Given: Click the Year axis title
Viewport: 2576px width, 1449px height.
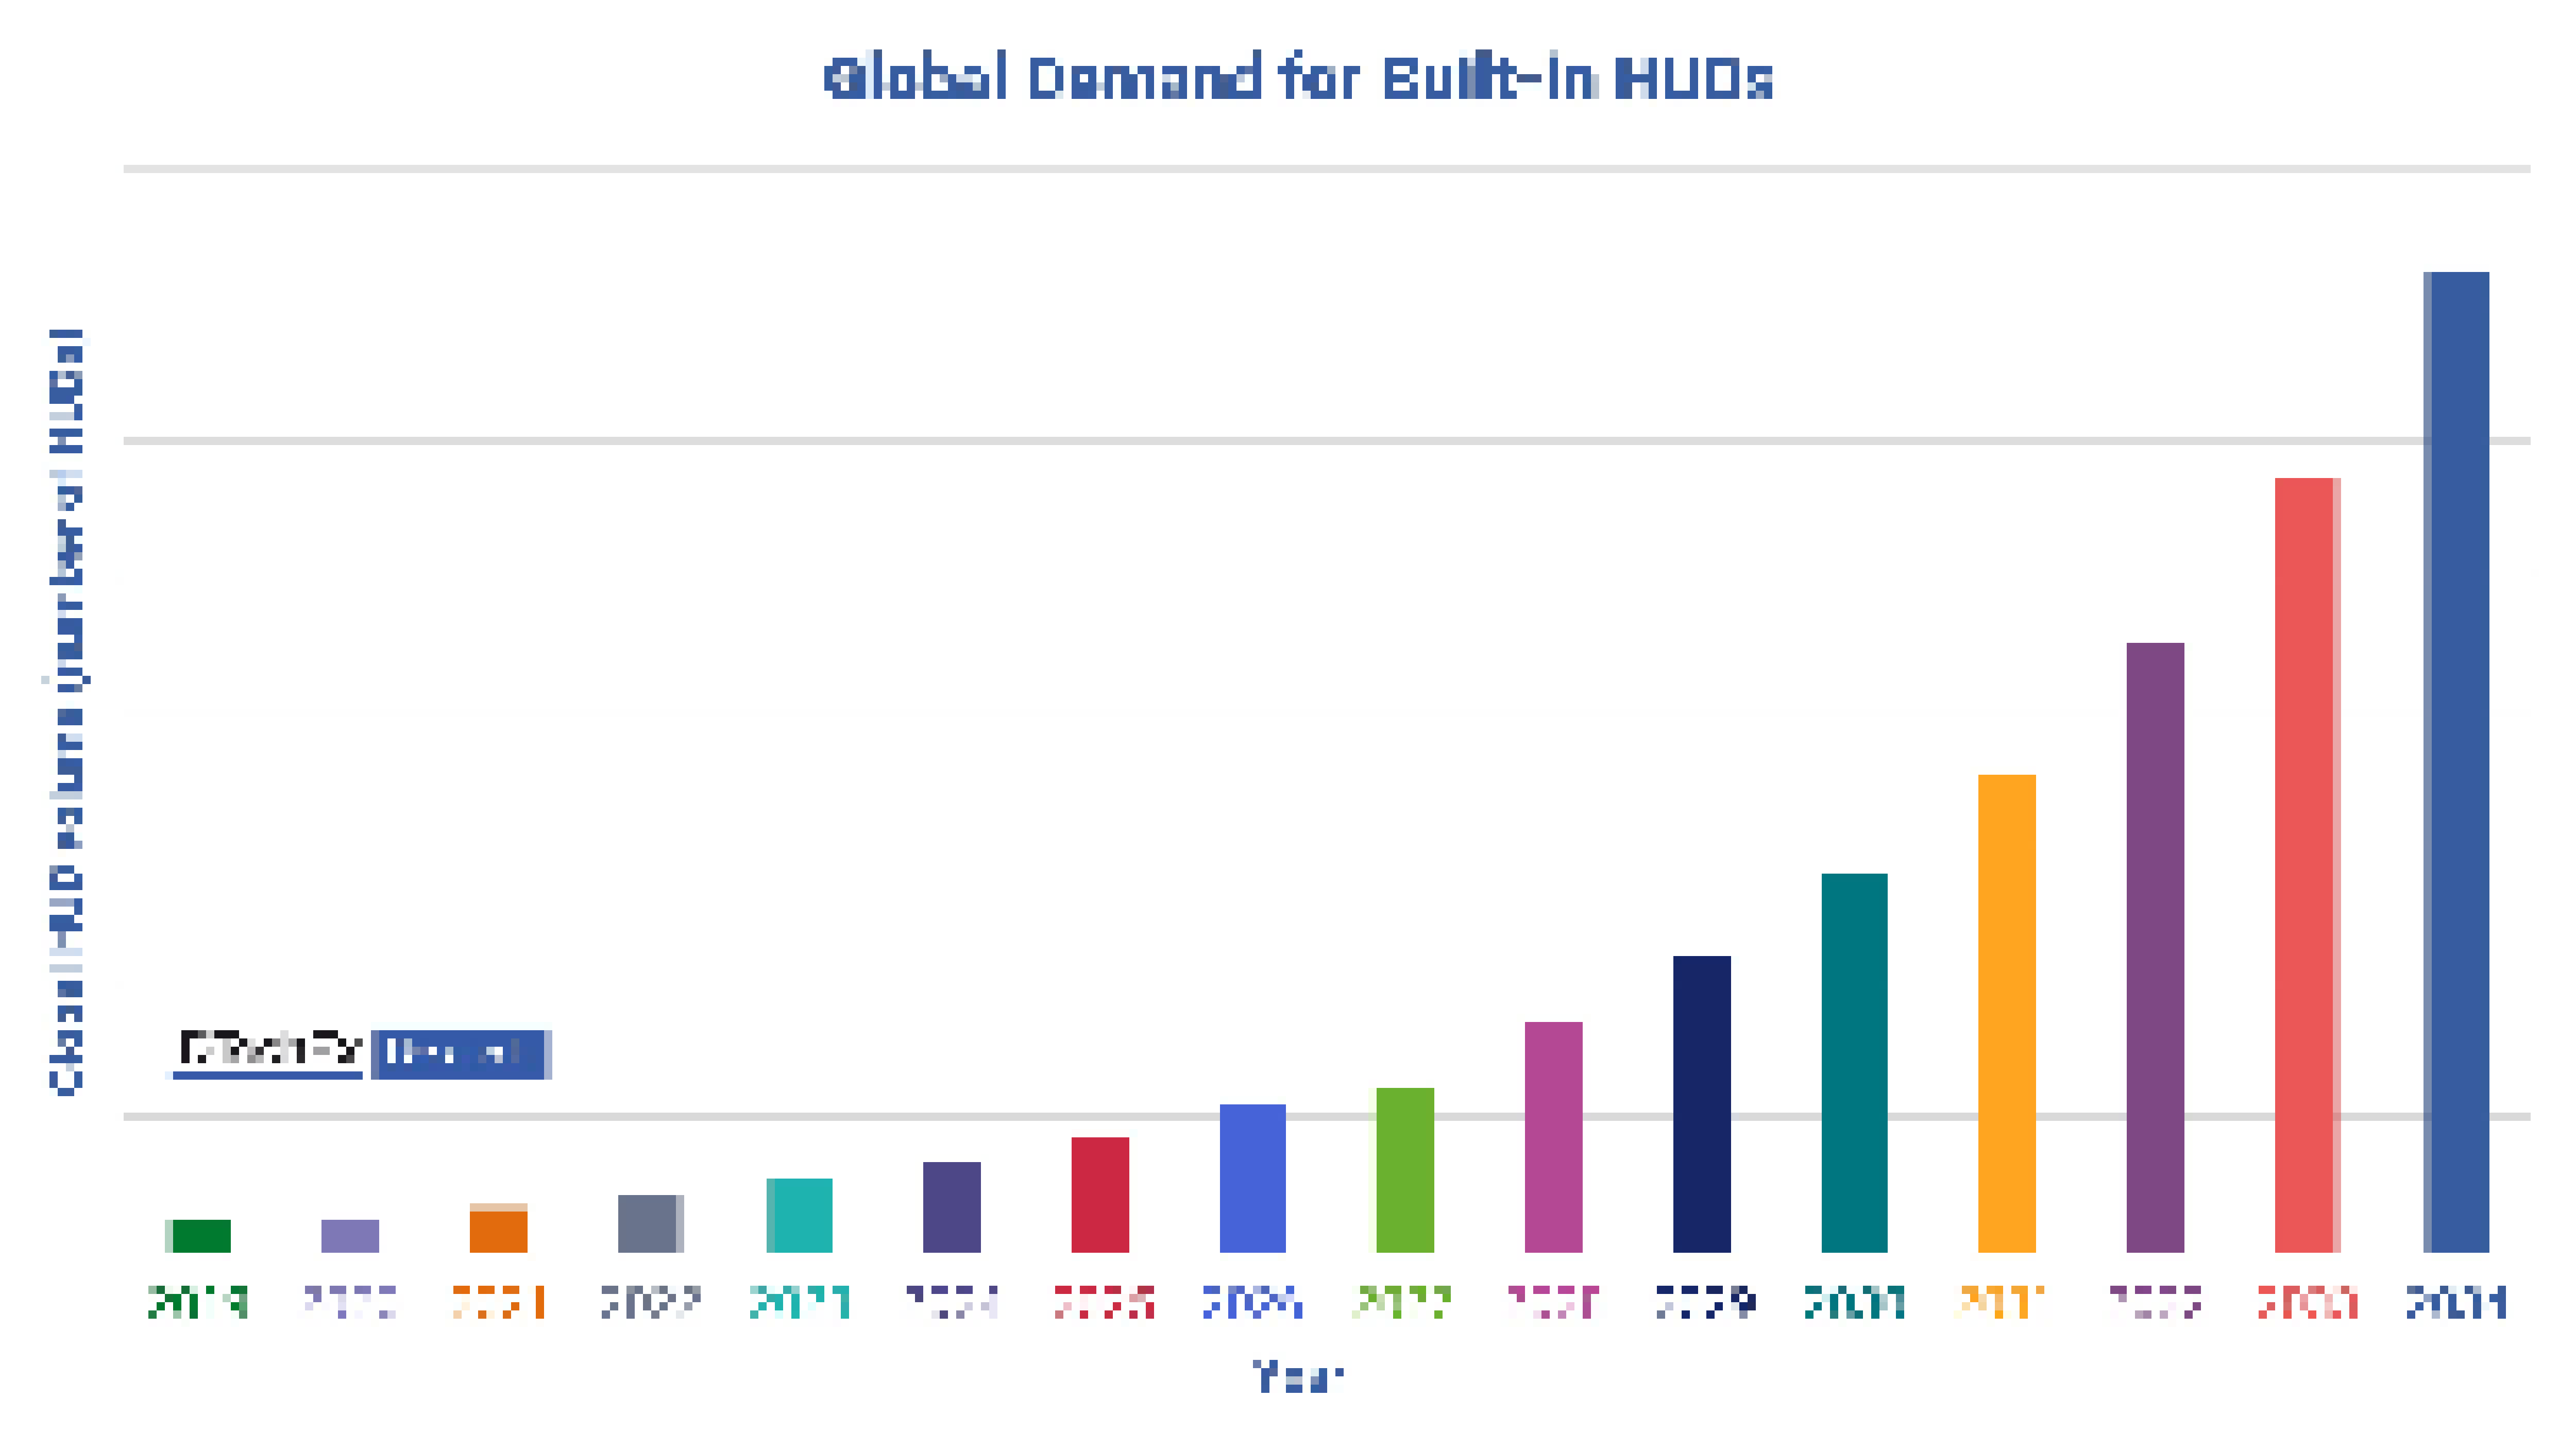Looking at the screenshot, I should (1297, 1376).
